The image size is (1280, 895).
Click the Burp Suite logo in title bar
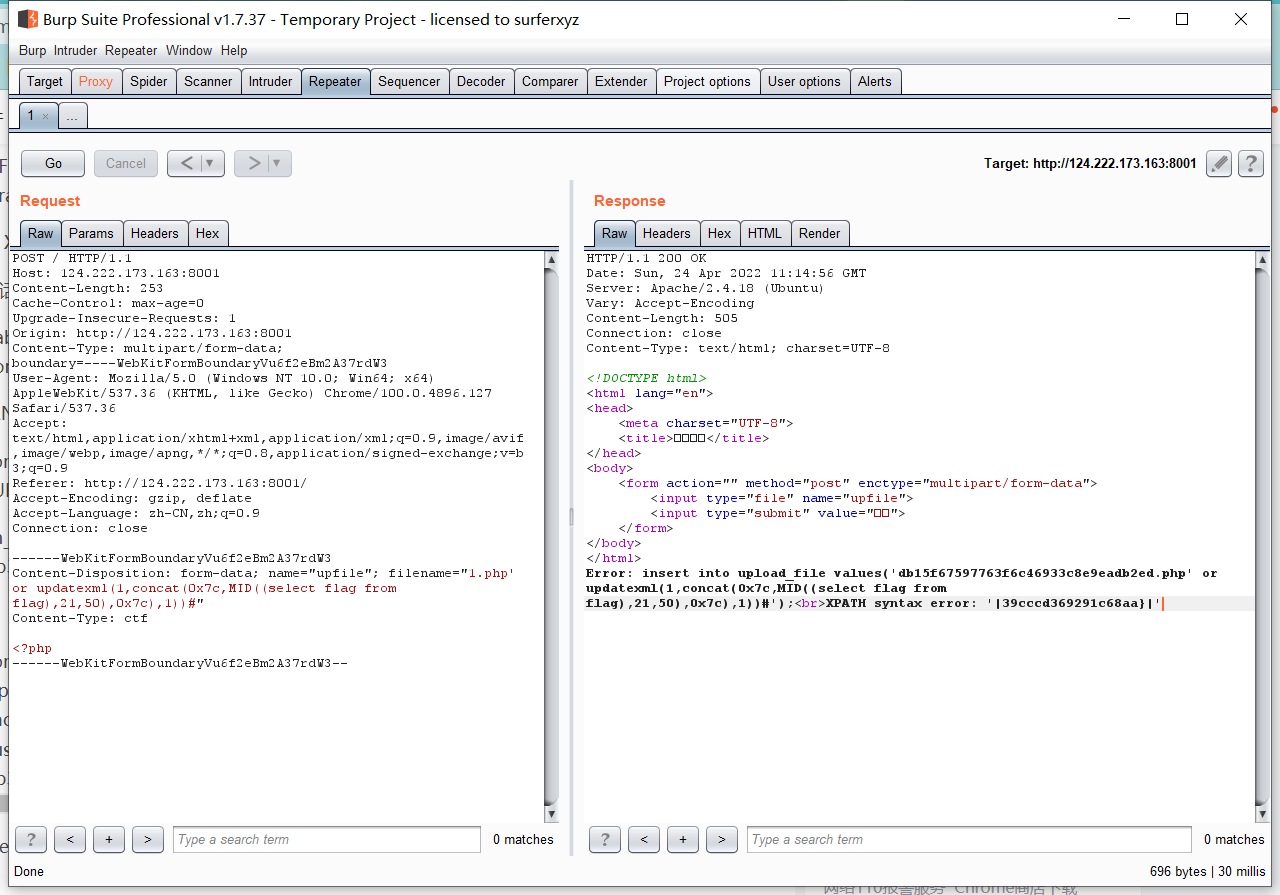[28, 19]
